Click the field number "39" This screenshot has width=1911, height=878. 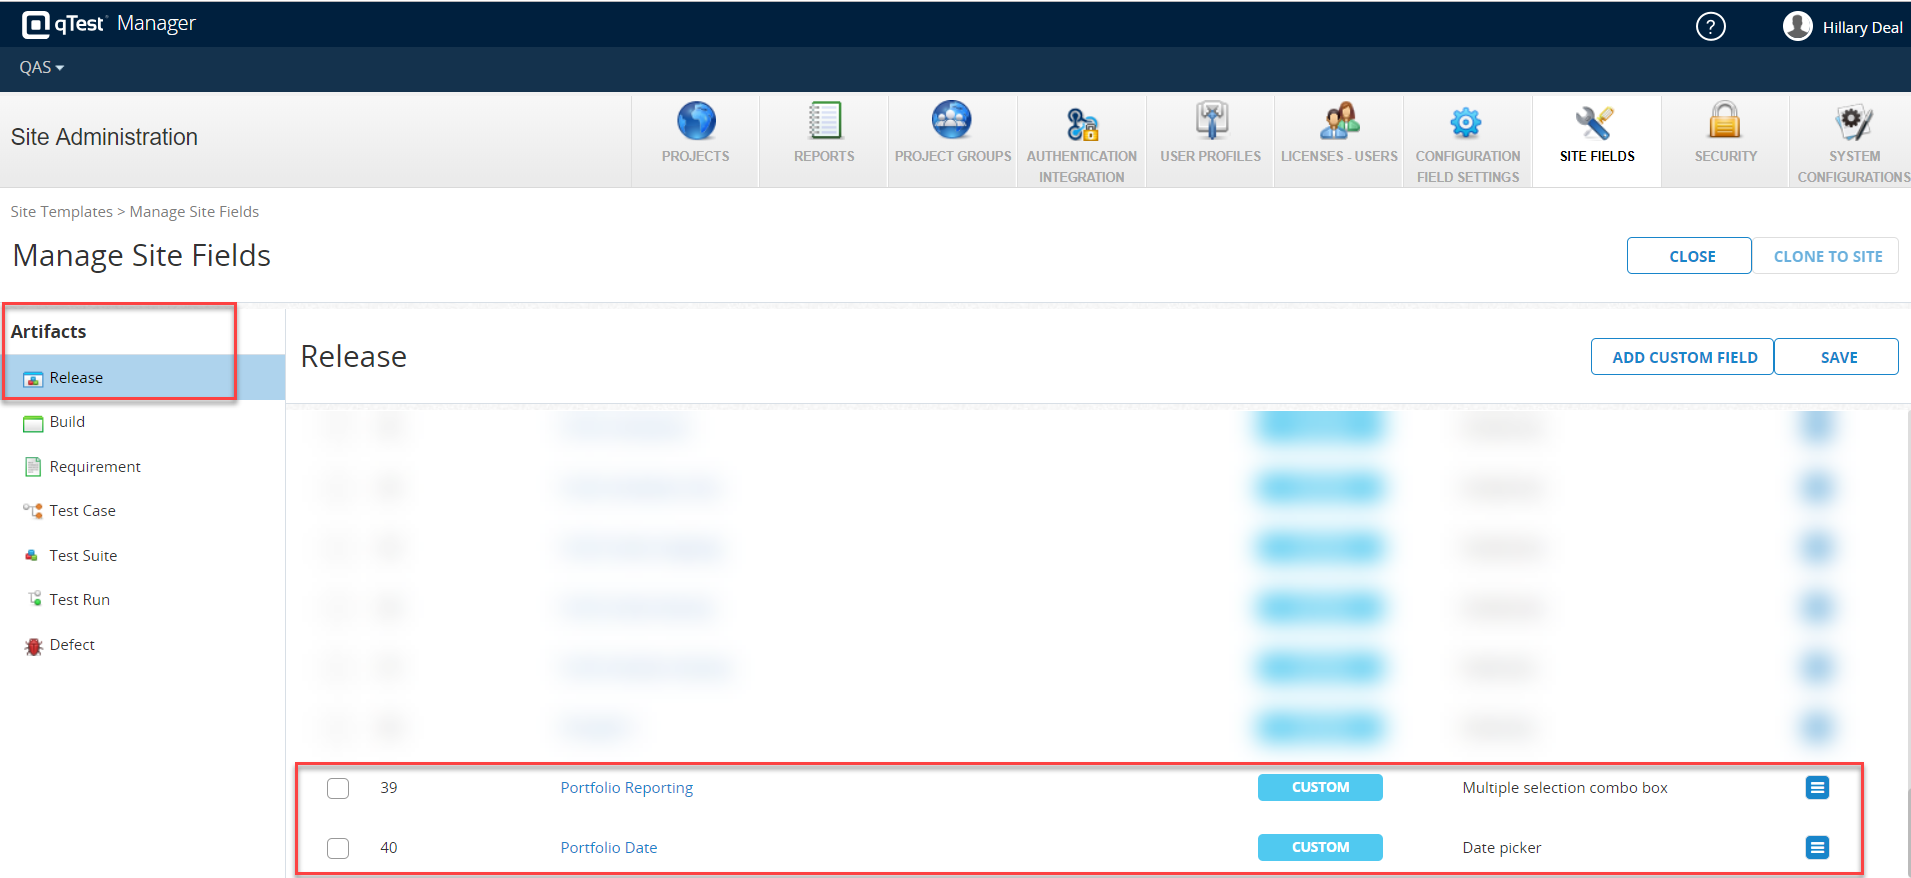click(x=389, y=788)
